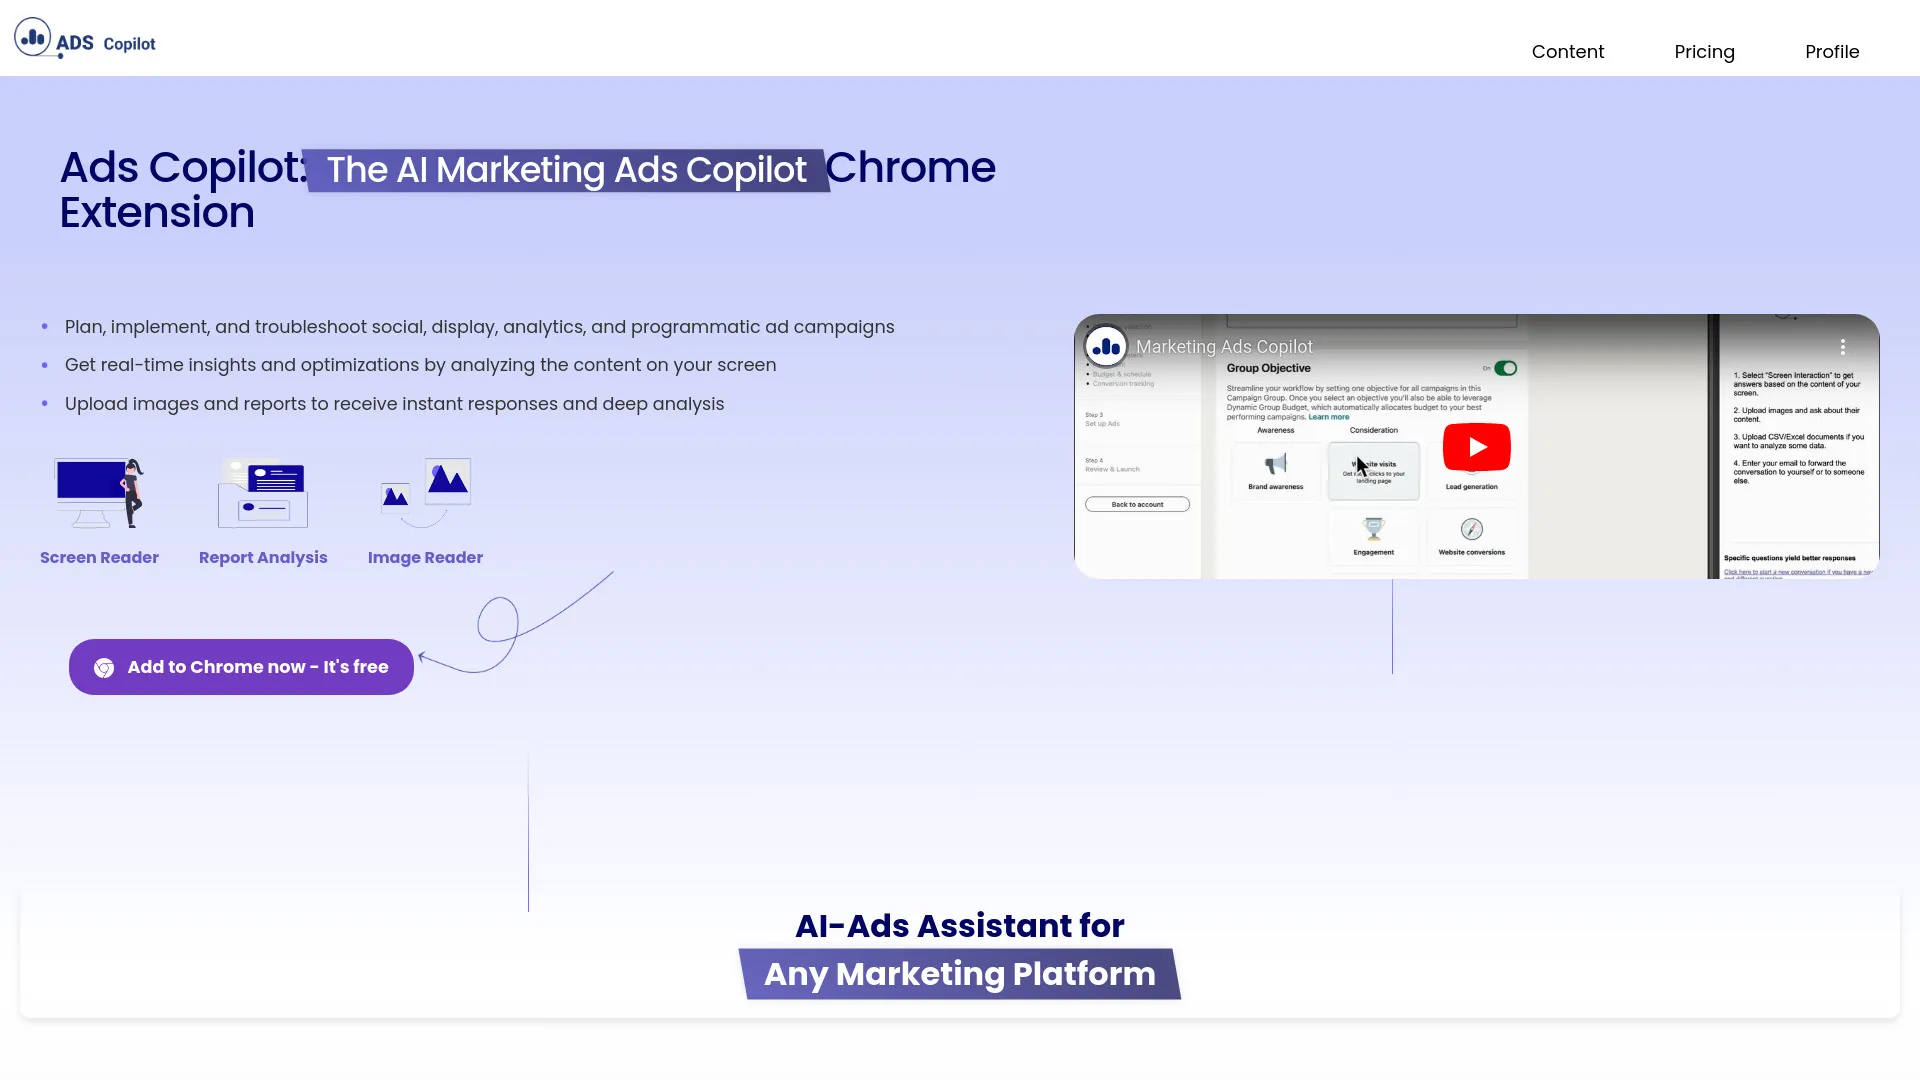
Task: Open the Learn more link under Group Objective
Action: (1328, 416)
